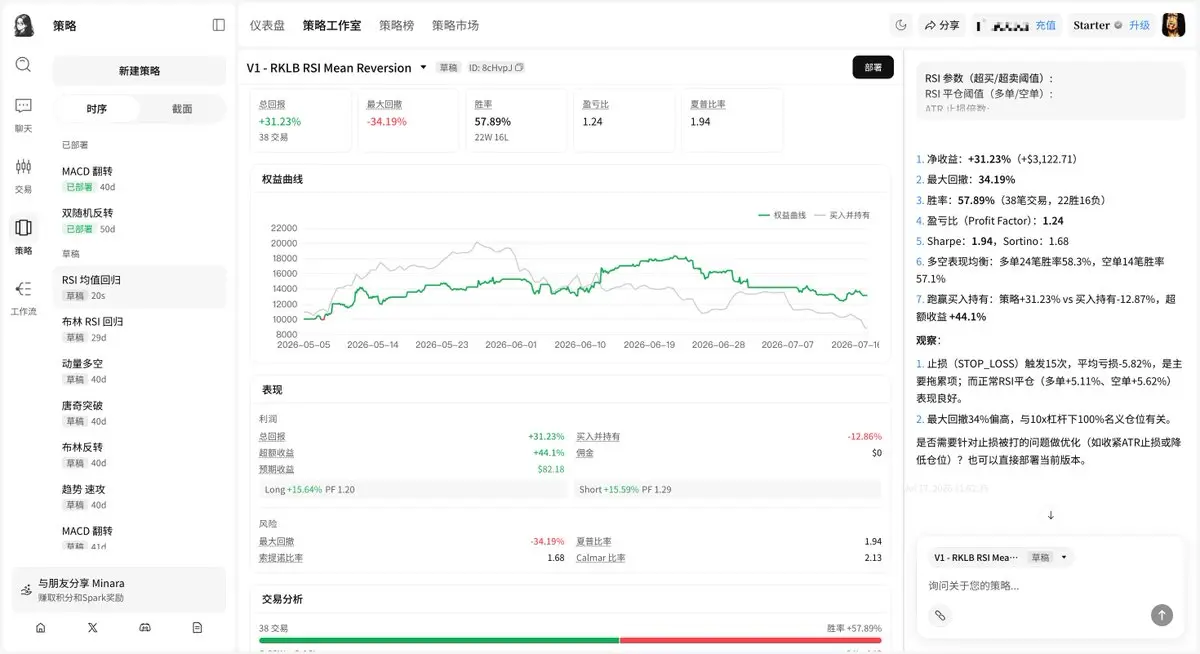Screen dimensions: 1200x654
Task: Collapse the strategy sidebar panel icon
Action: (219, 25)
